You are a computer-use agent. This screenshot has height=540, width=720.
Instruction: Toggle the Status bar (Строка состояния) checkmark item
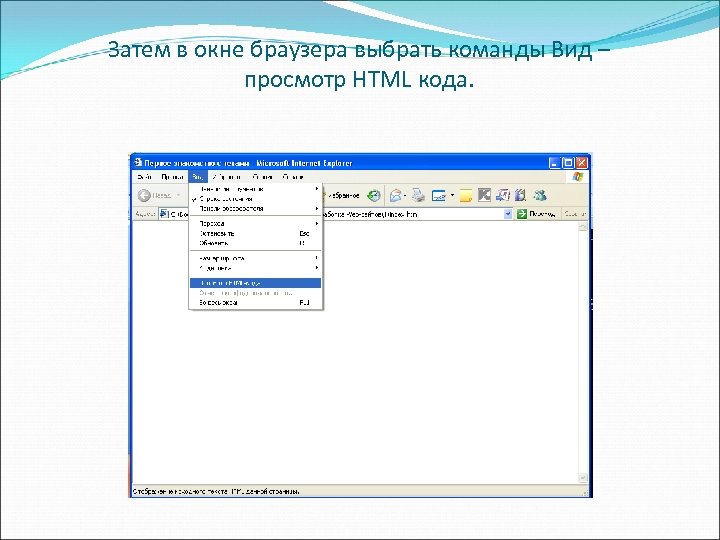[x=256, y=199]
